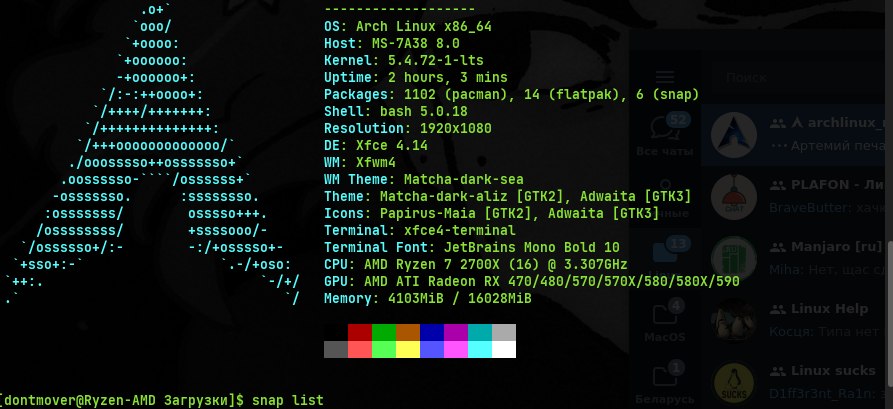893x409 pixels.
Task: Click the GPU: AMD ATI Radeon line
Action: pyautogui.click(x=531, y=281)
